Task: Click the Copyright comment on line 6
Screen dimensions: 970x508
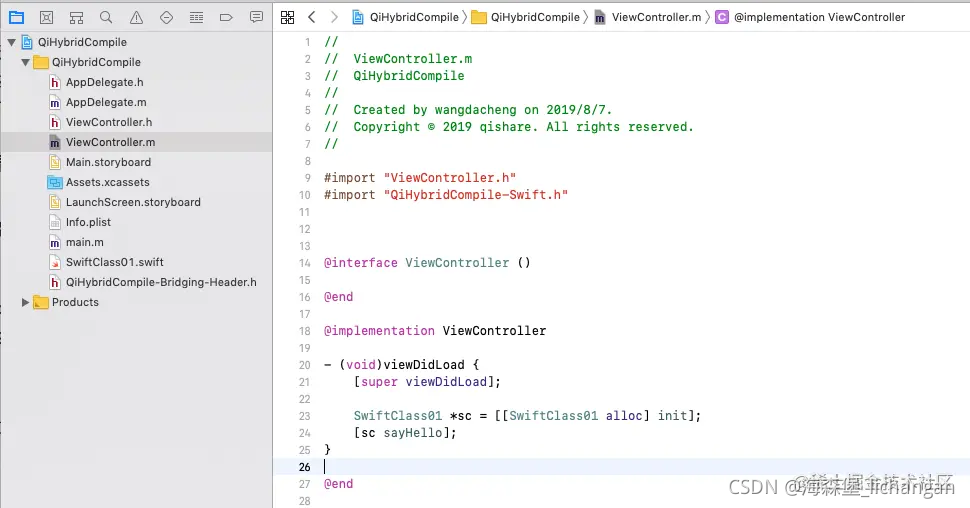Action: click(x=509, y=127)
